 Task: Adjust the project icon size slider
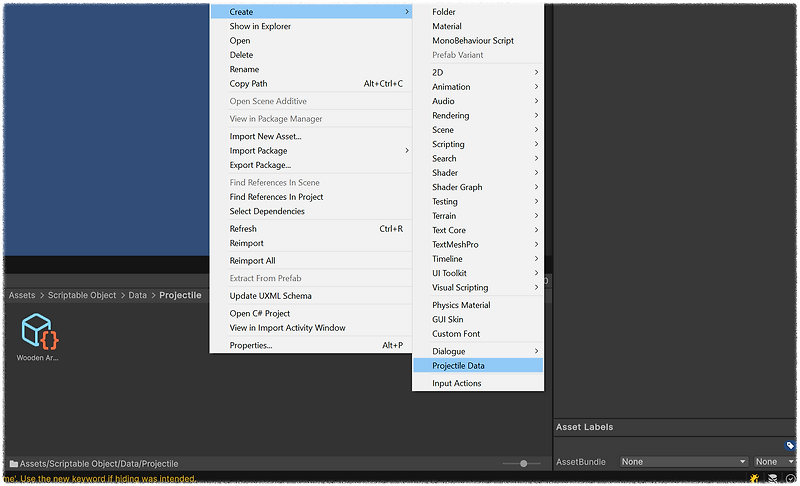523,464
